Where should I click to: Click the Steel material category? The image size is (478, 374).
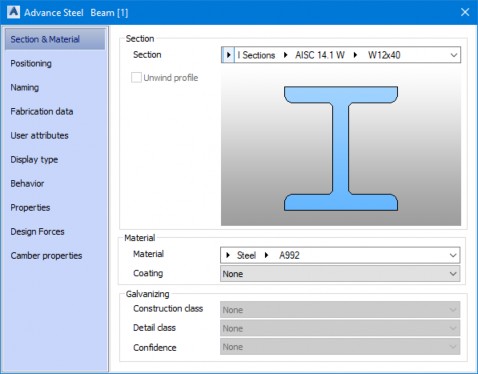point(246,255)
